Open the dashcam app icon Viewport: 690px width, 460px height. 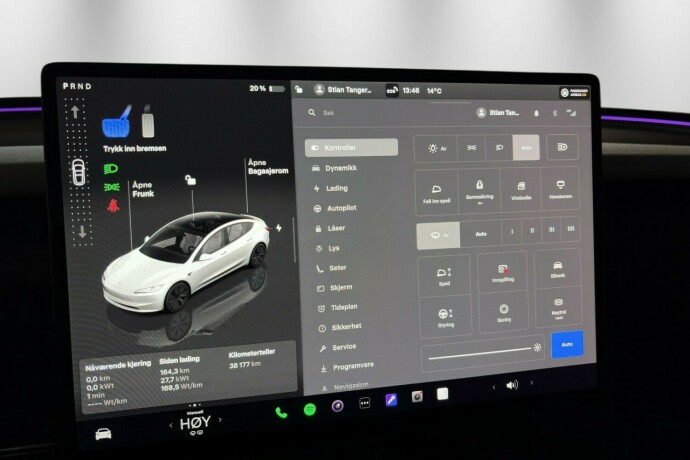[417, 397]
